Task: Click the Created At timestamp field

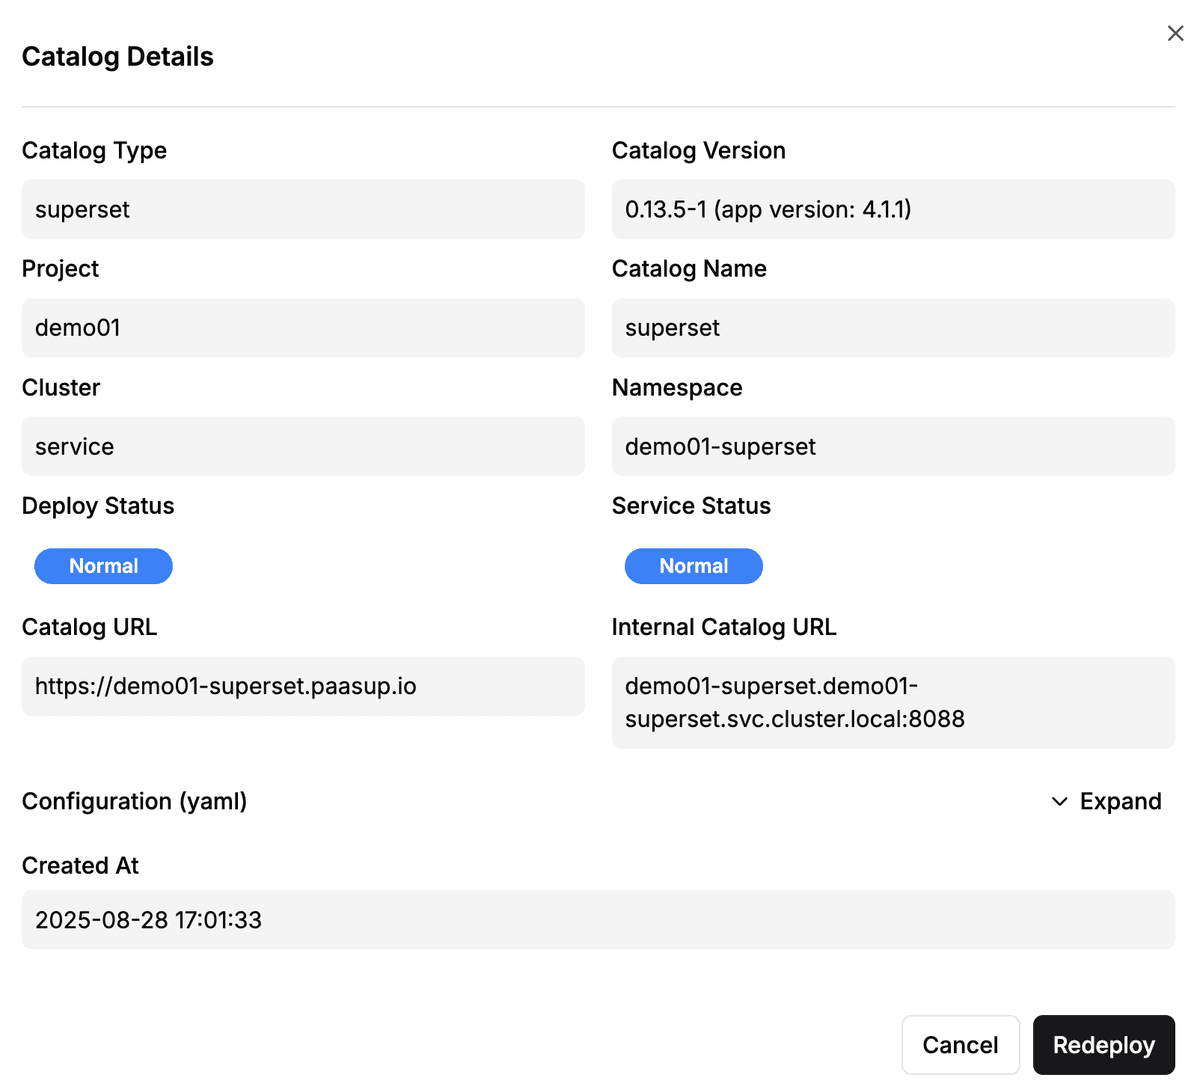Action: click(597, 920)
